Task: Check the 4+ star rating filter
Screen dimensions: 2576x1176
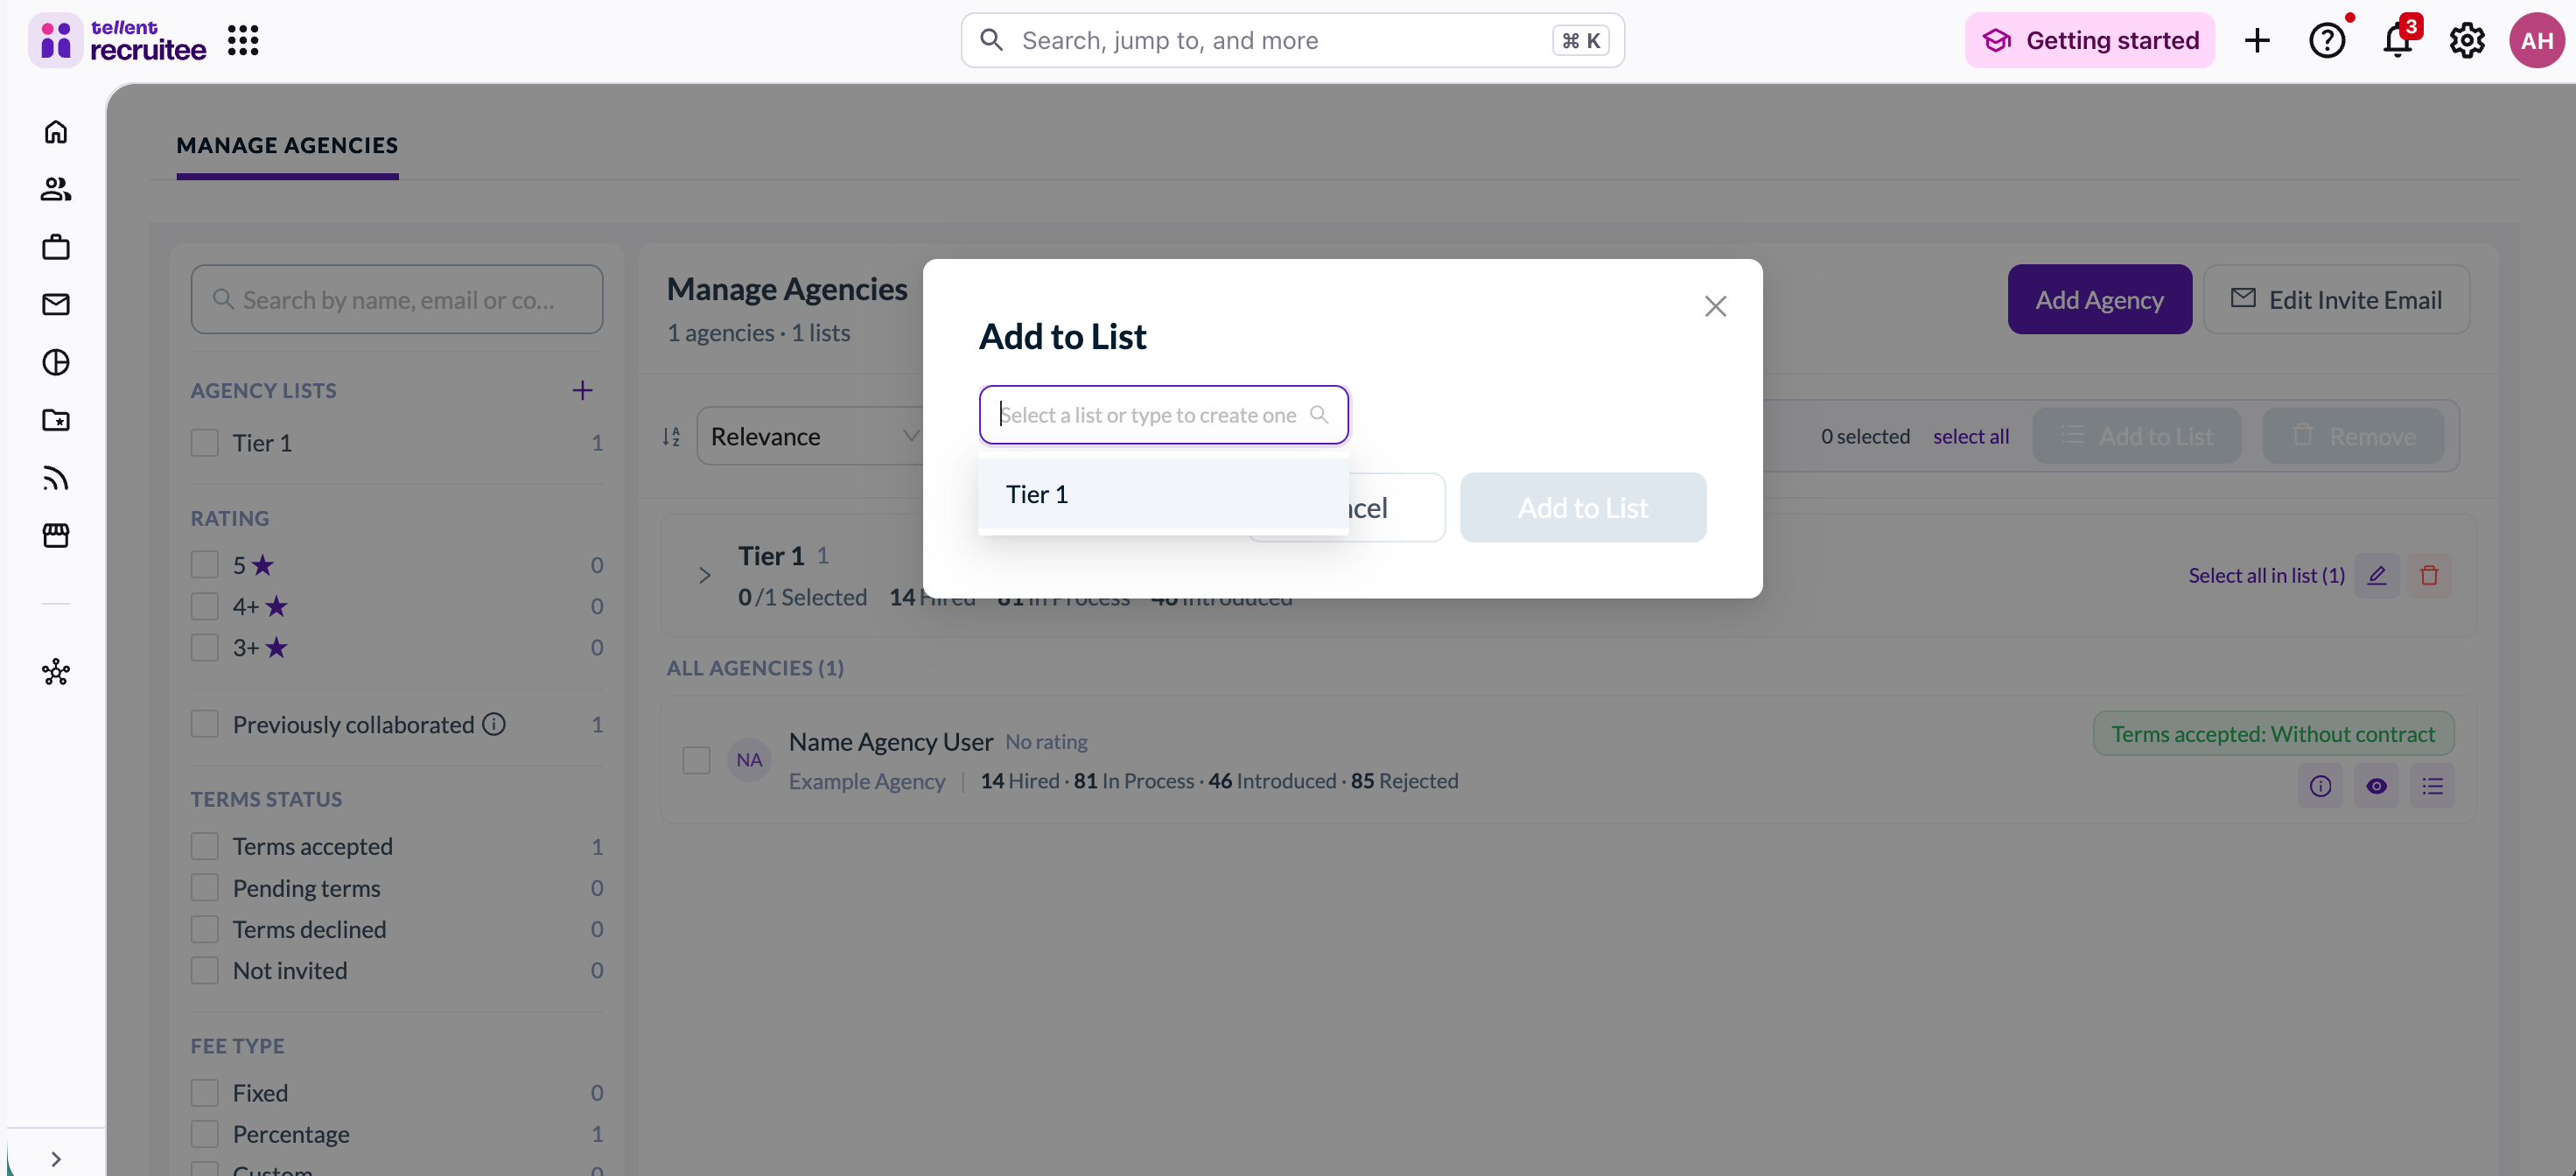Action: coord(205,606)
